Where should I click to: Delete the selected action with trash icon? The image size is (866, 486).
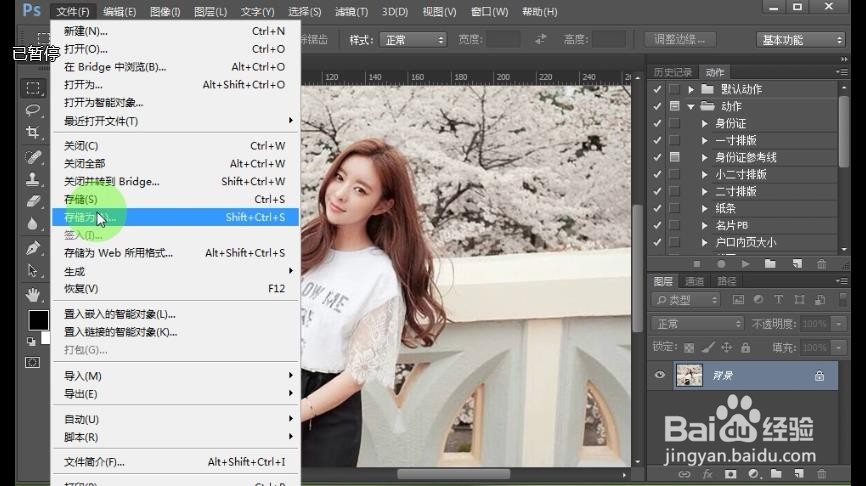coord(822,263)
